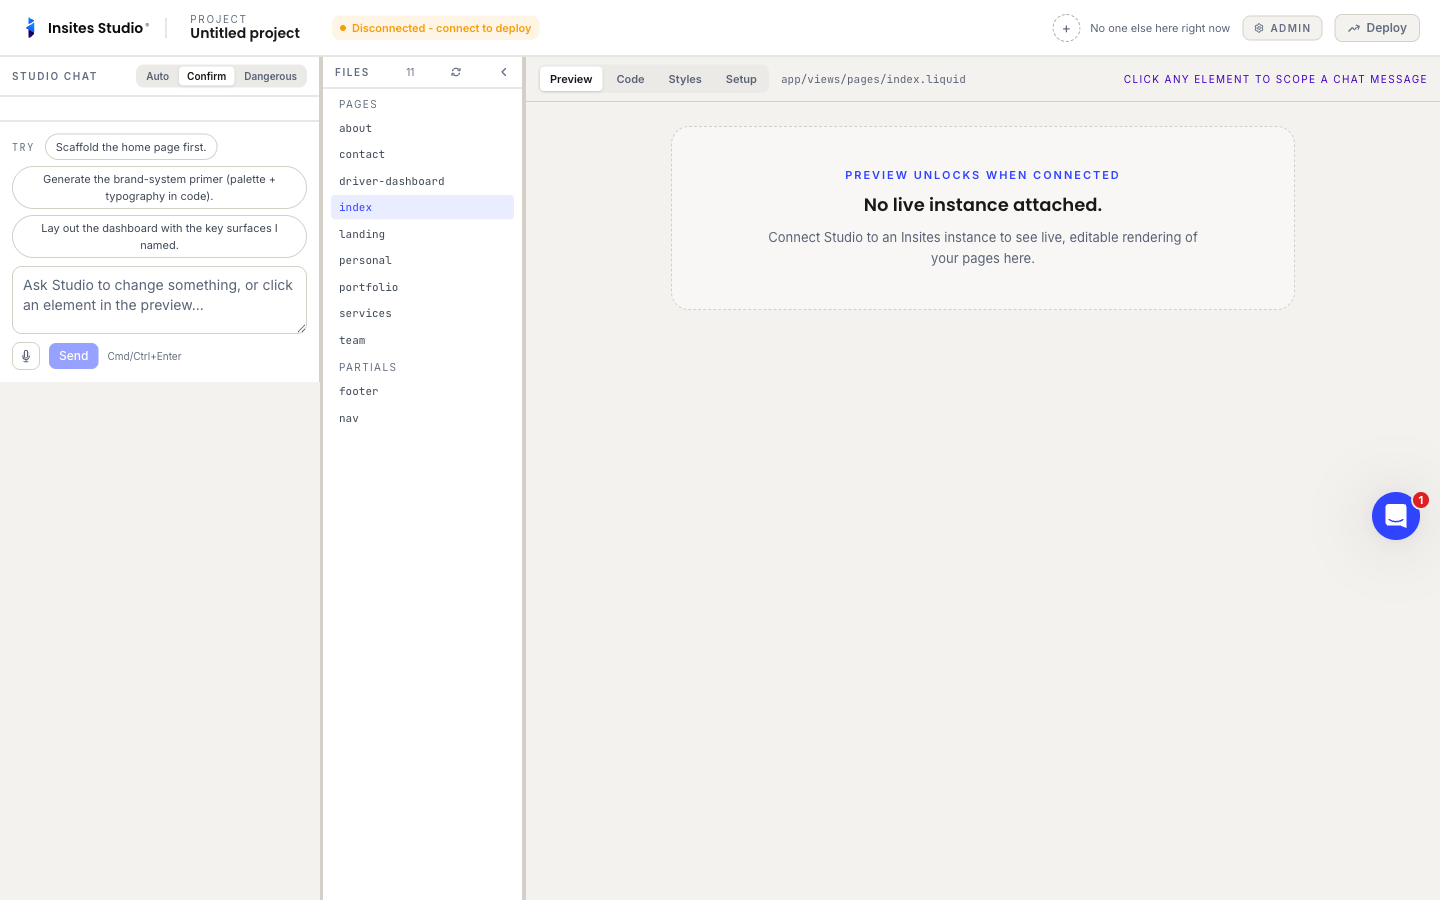Switch to the Preview tab
The height and width of the screenshot is (900, 1440).
(x=571, y=79)
